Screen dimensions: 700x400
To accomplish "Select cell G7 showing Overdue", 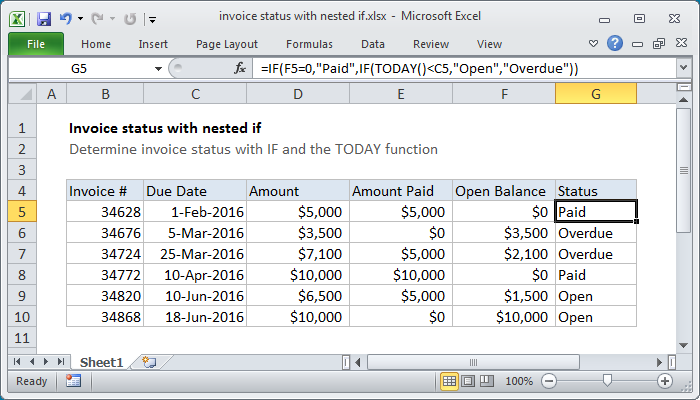I will (595, 254).
